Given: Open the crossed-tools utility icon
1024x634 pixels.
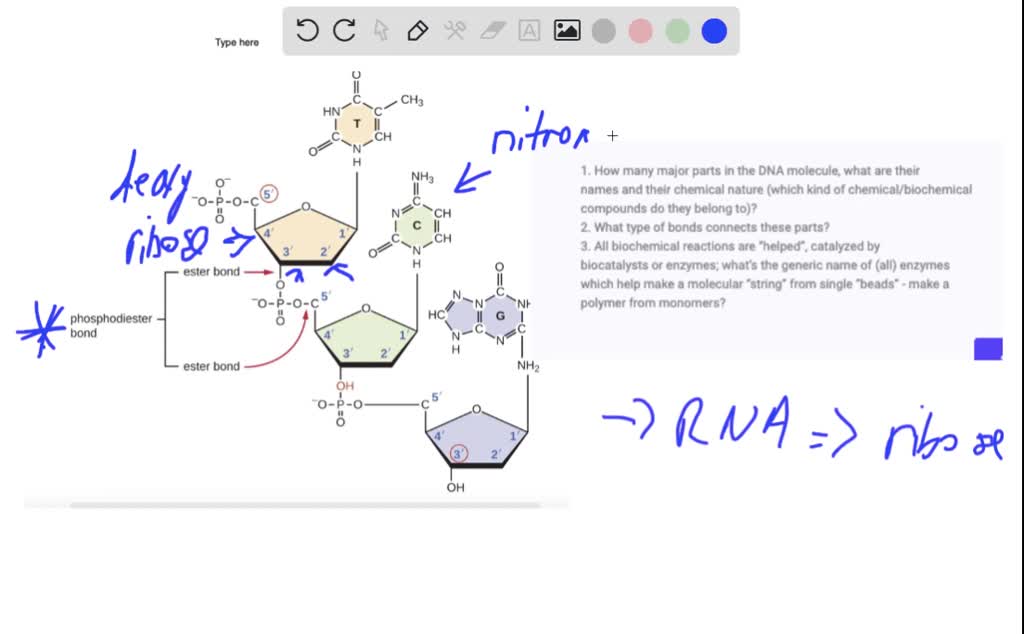Looking at the screenshot, I should pos(455,30).
